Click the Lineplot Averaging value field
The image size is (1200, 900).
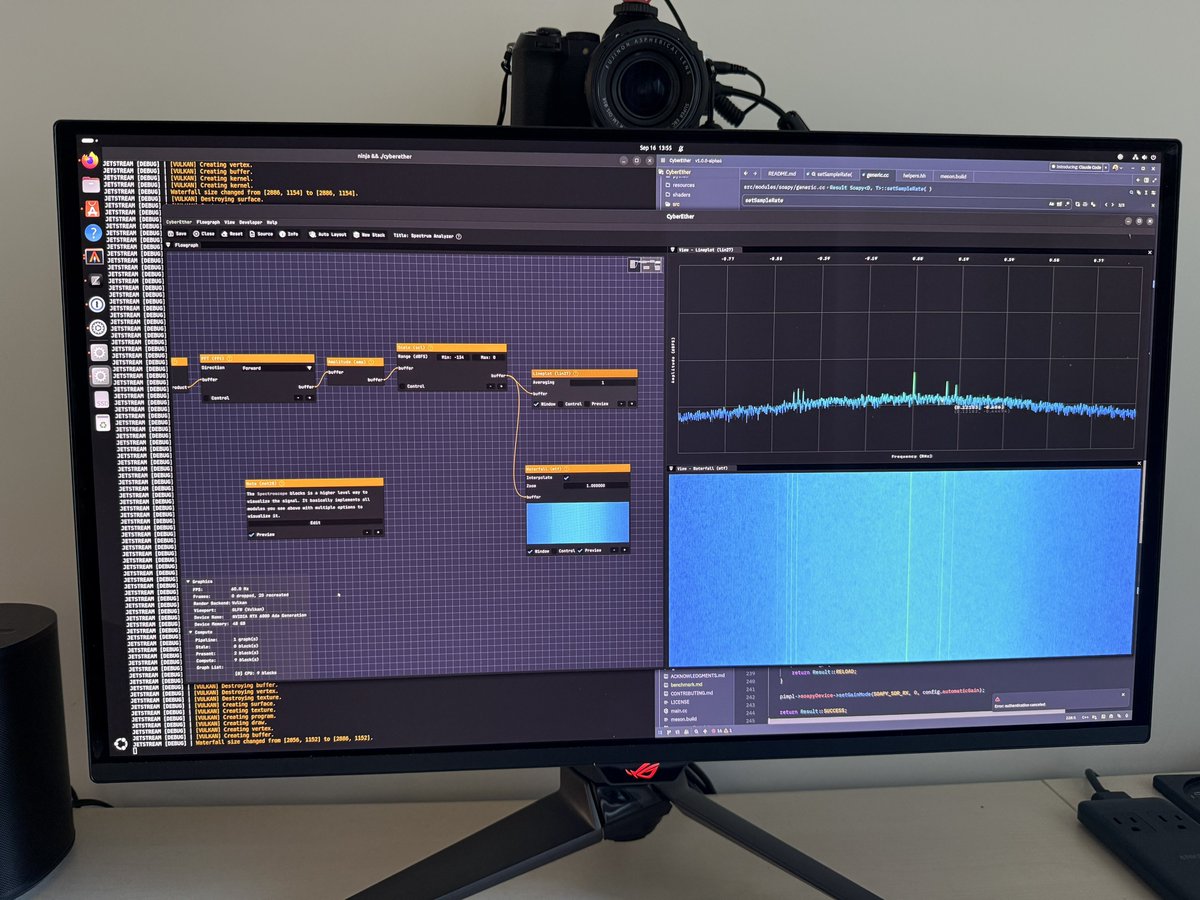pos(603,382)
